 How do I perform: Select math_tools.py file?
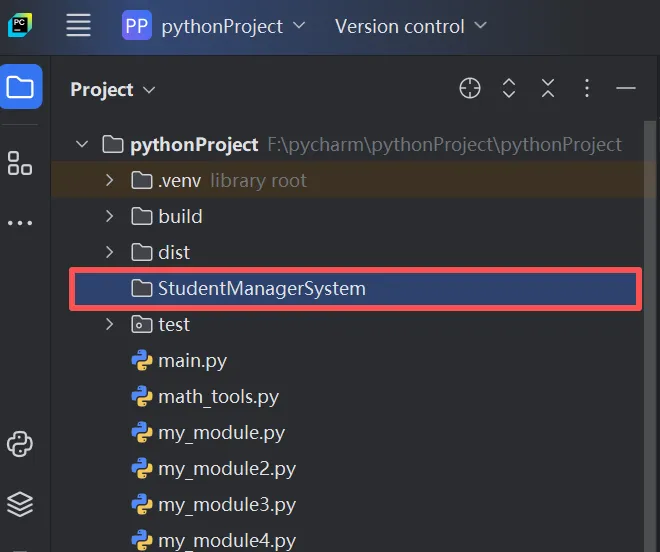(x=218, y=397)
